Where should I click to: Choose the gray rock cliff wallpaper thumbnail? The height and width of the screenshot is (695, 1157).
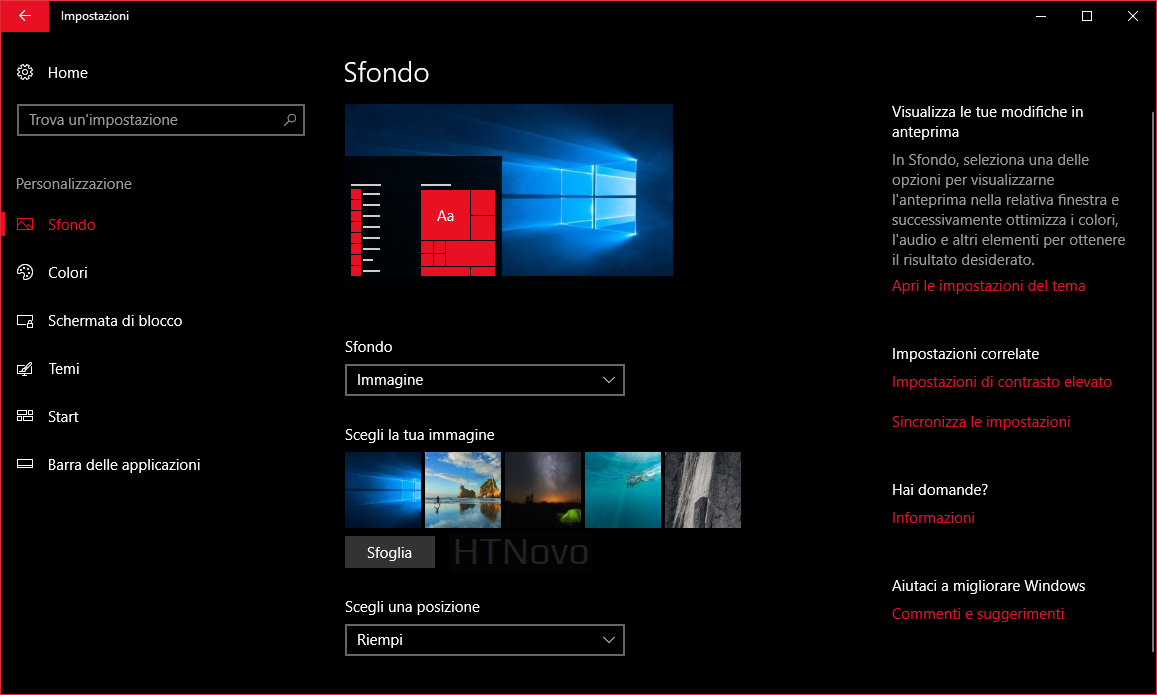[x=702, y=490]
